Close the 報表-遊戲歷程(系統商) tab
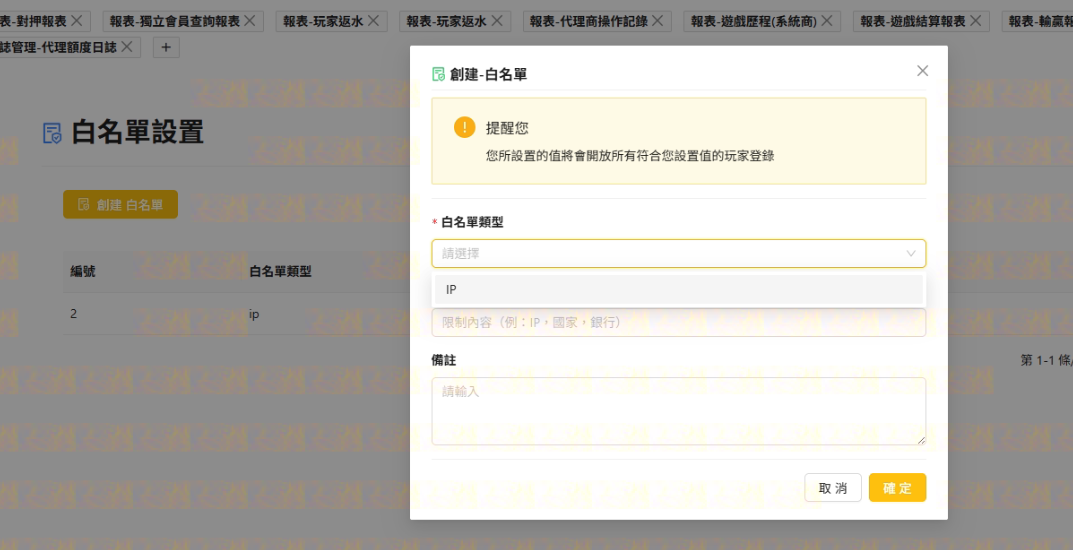The image size is (1073, 550). click(827, 21)
